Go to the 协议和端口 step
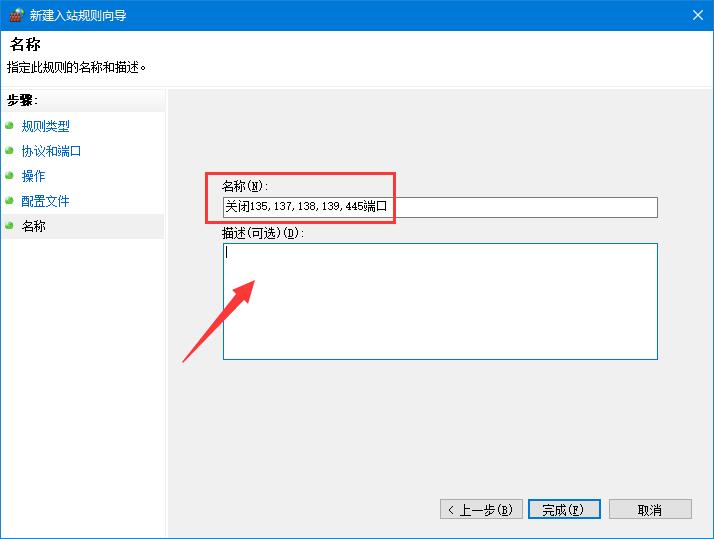 point(51,151)
